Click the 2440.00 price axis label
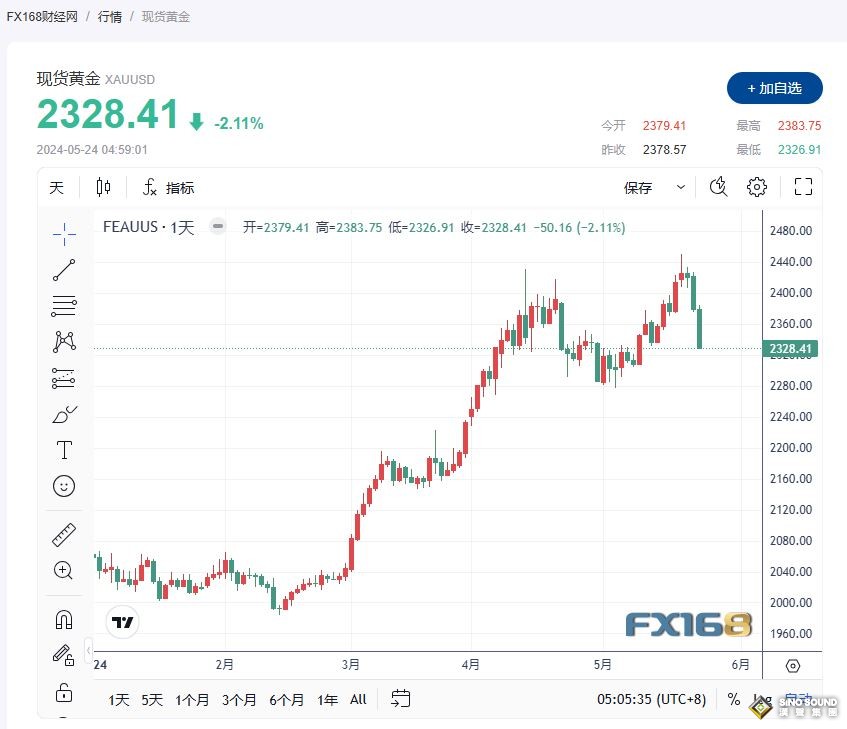The image size is (847, 729). pyautogui.click(x=791, y=262)
